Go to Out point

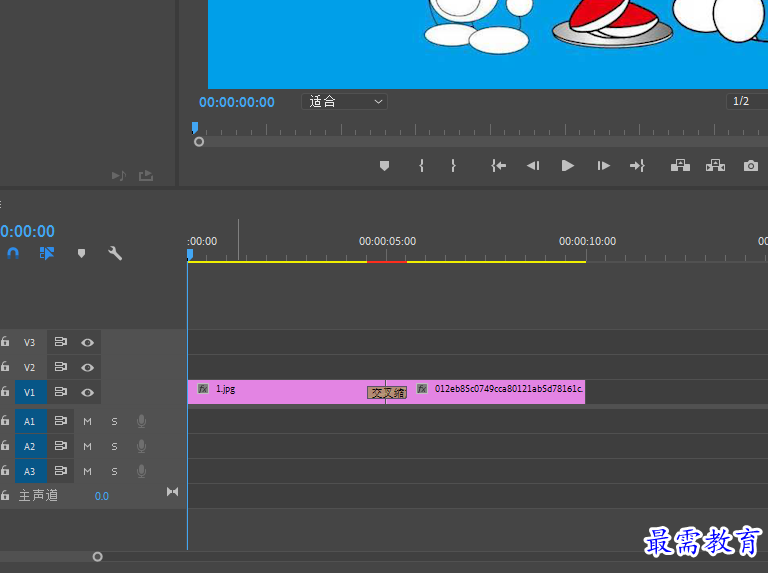(637, 166)
